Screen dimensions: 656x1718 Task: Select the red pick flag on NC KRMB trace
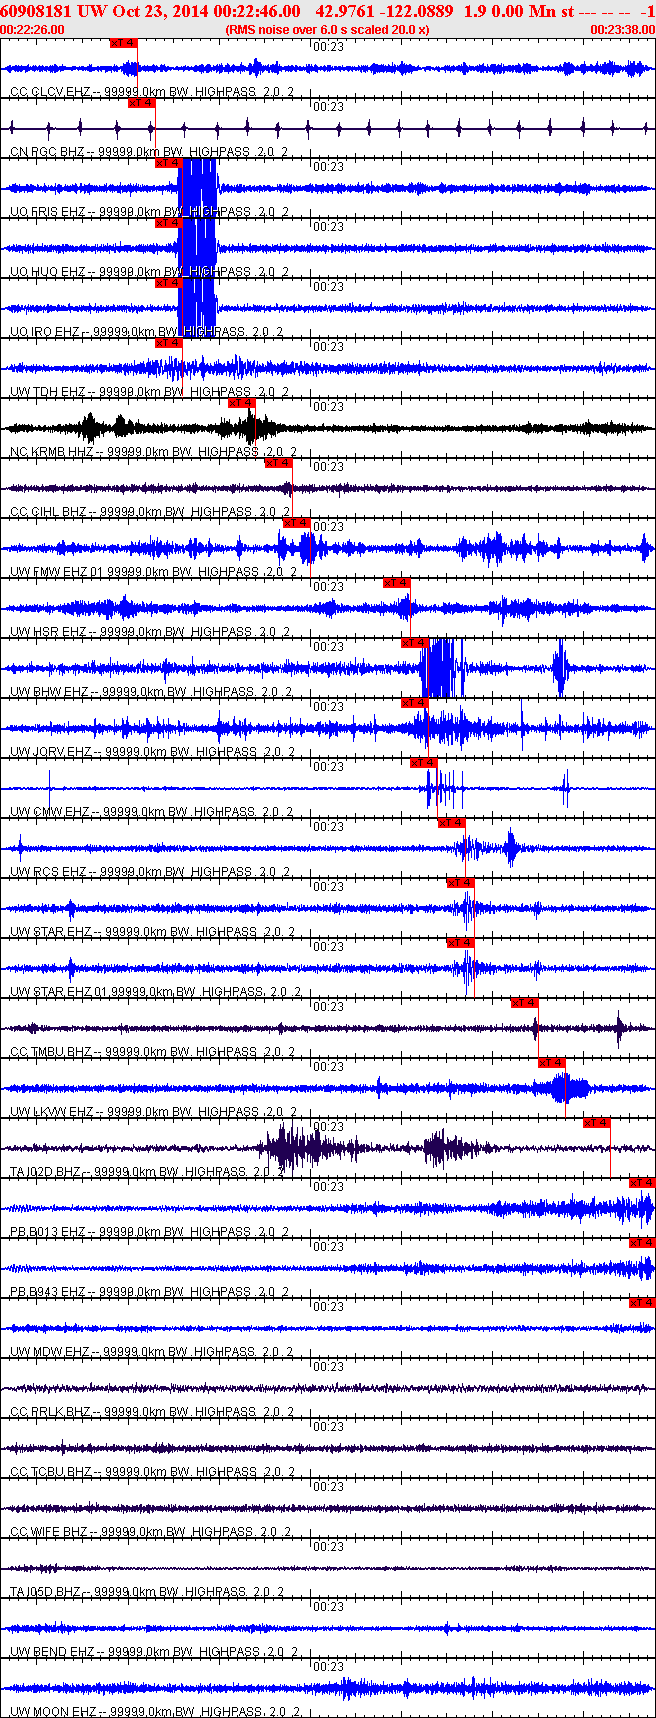[x=242, y=403]
